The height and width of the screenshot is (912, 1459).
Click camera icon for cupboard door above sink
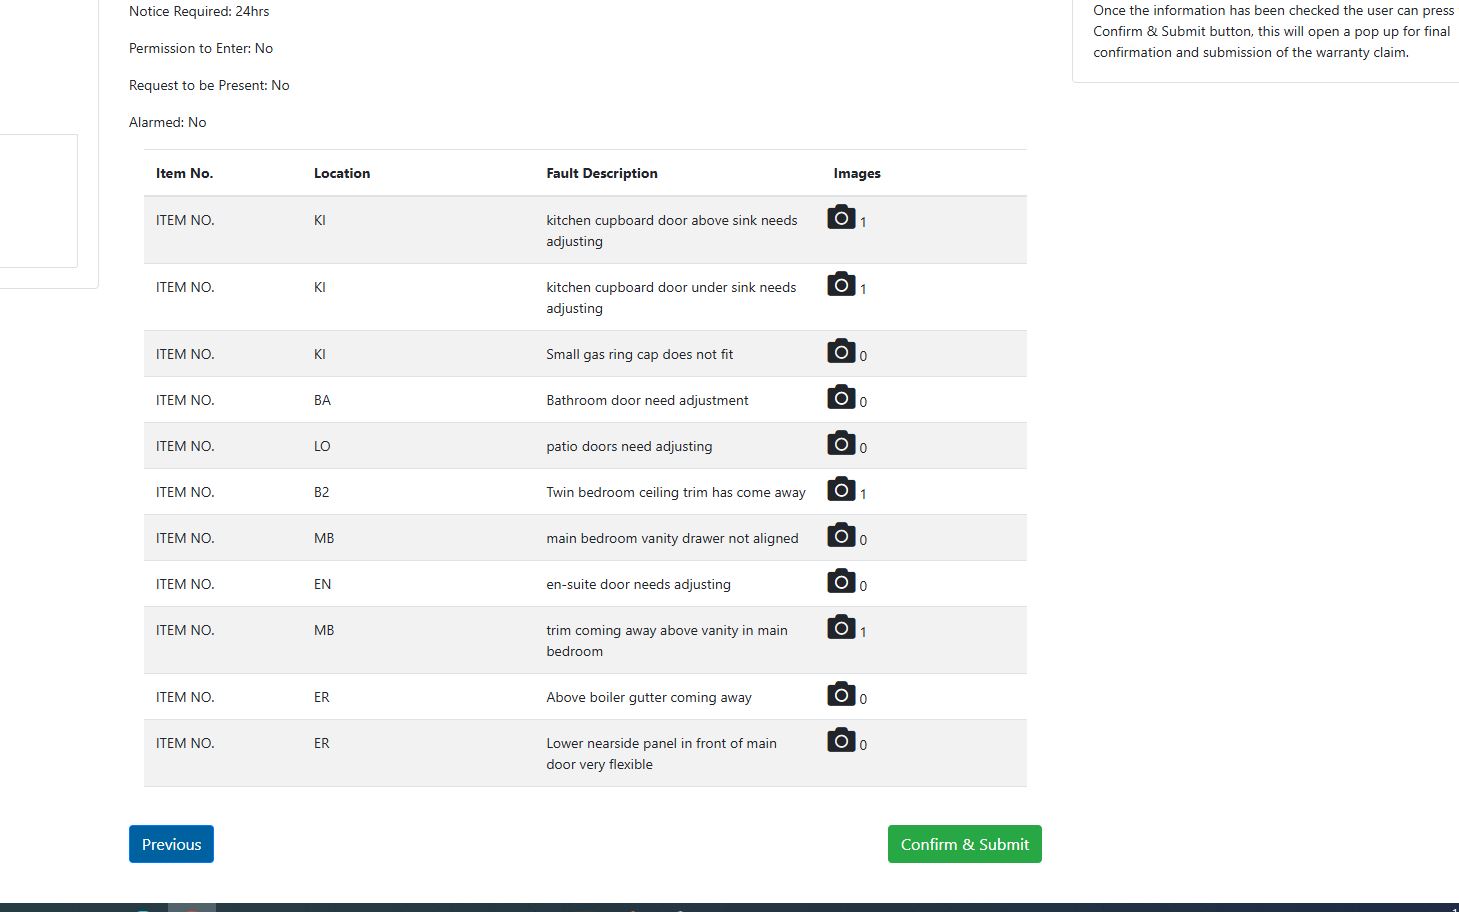click(x=841, y=218)
